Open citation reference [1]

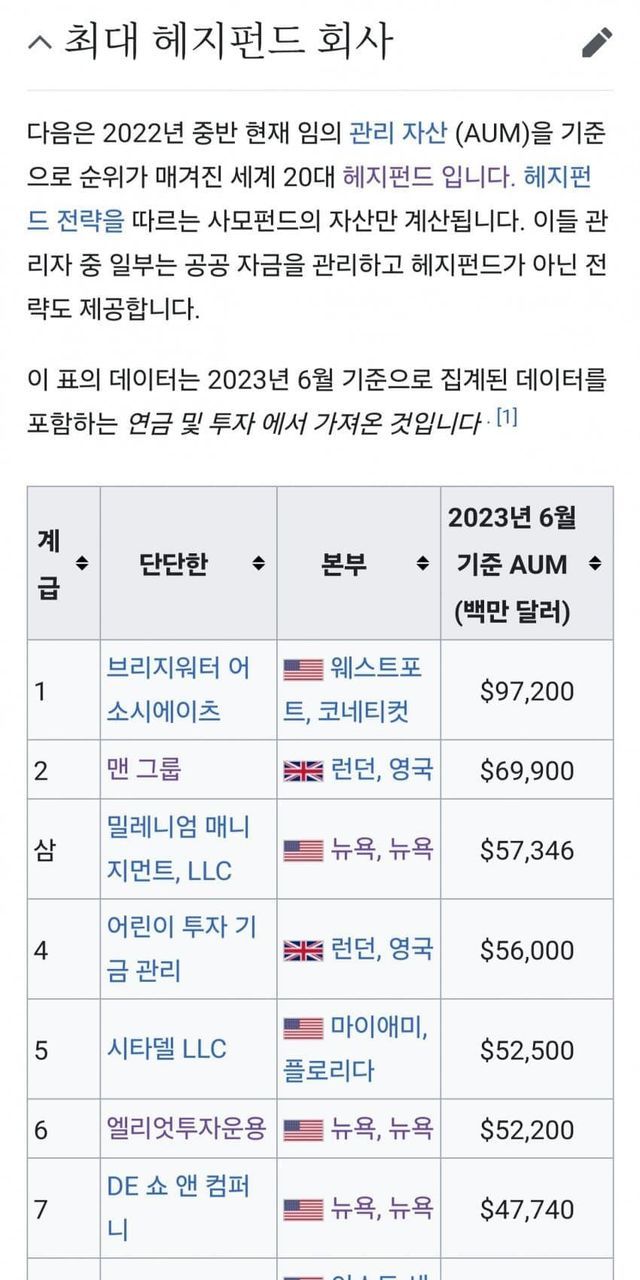[507, 418]
